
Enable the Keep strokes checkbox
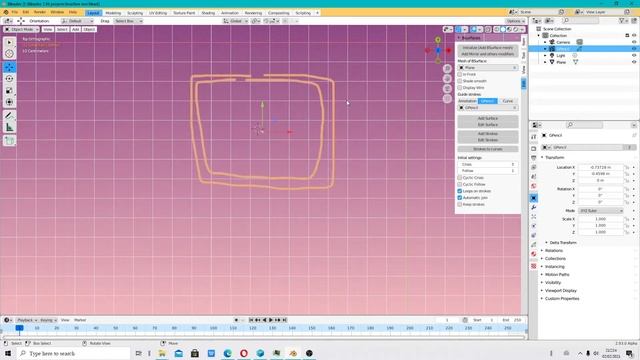pos(460,204)
